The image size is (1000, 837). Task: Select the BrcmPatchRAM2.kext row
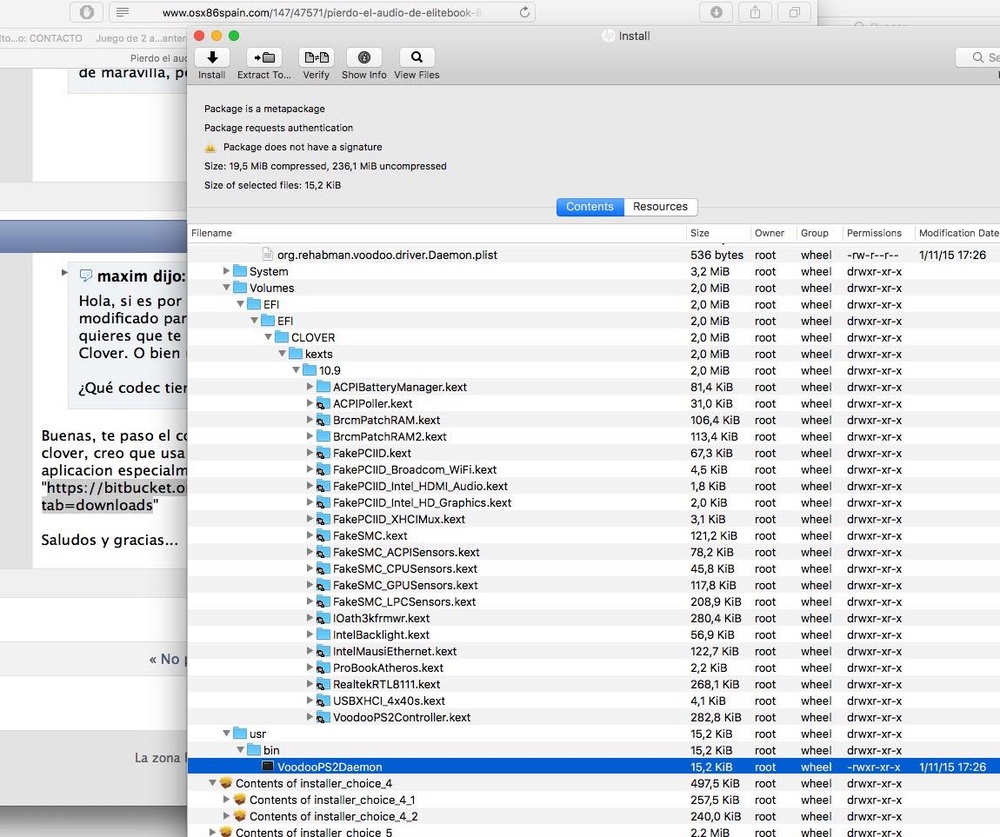pyautogui.click(x=594, y=436)
